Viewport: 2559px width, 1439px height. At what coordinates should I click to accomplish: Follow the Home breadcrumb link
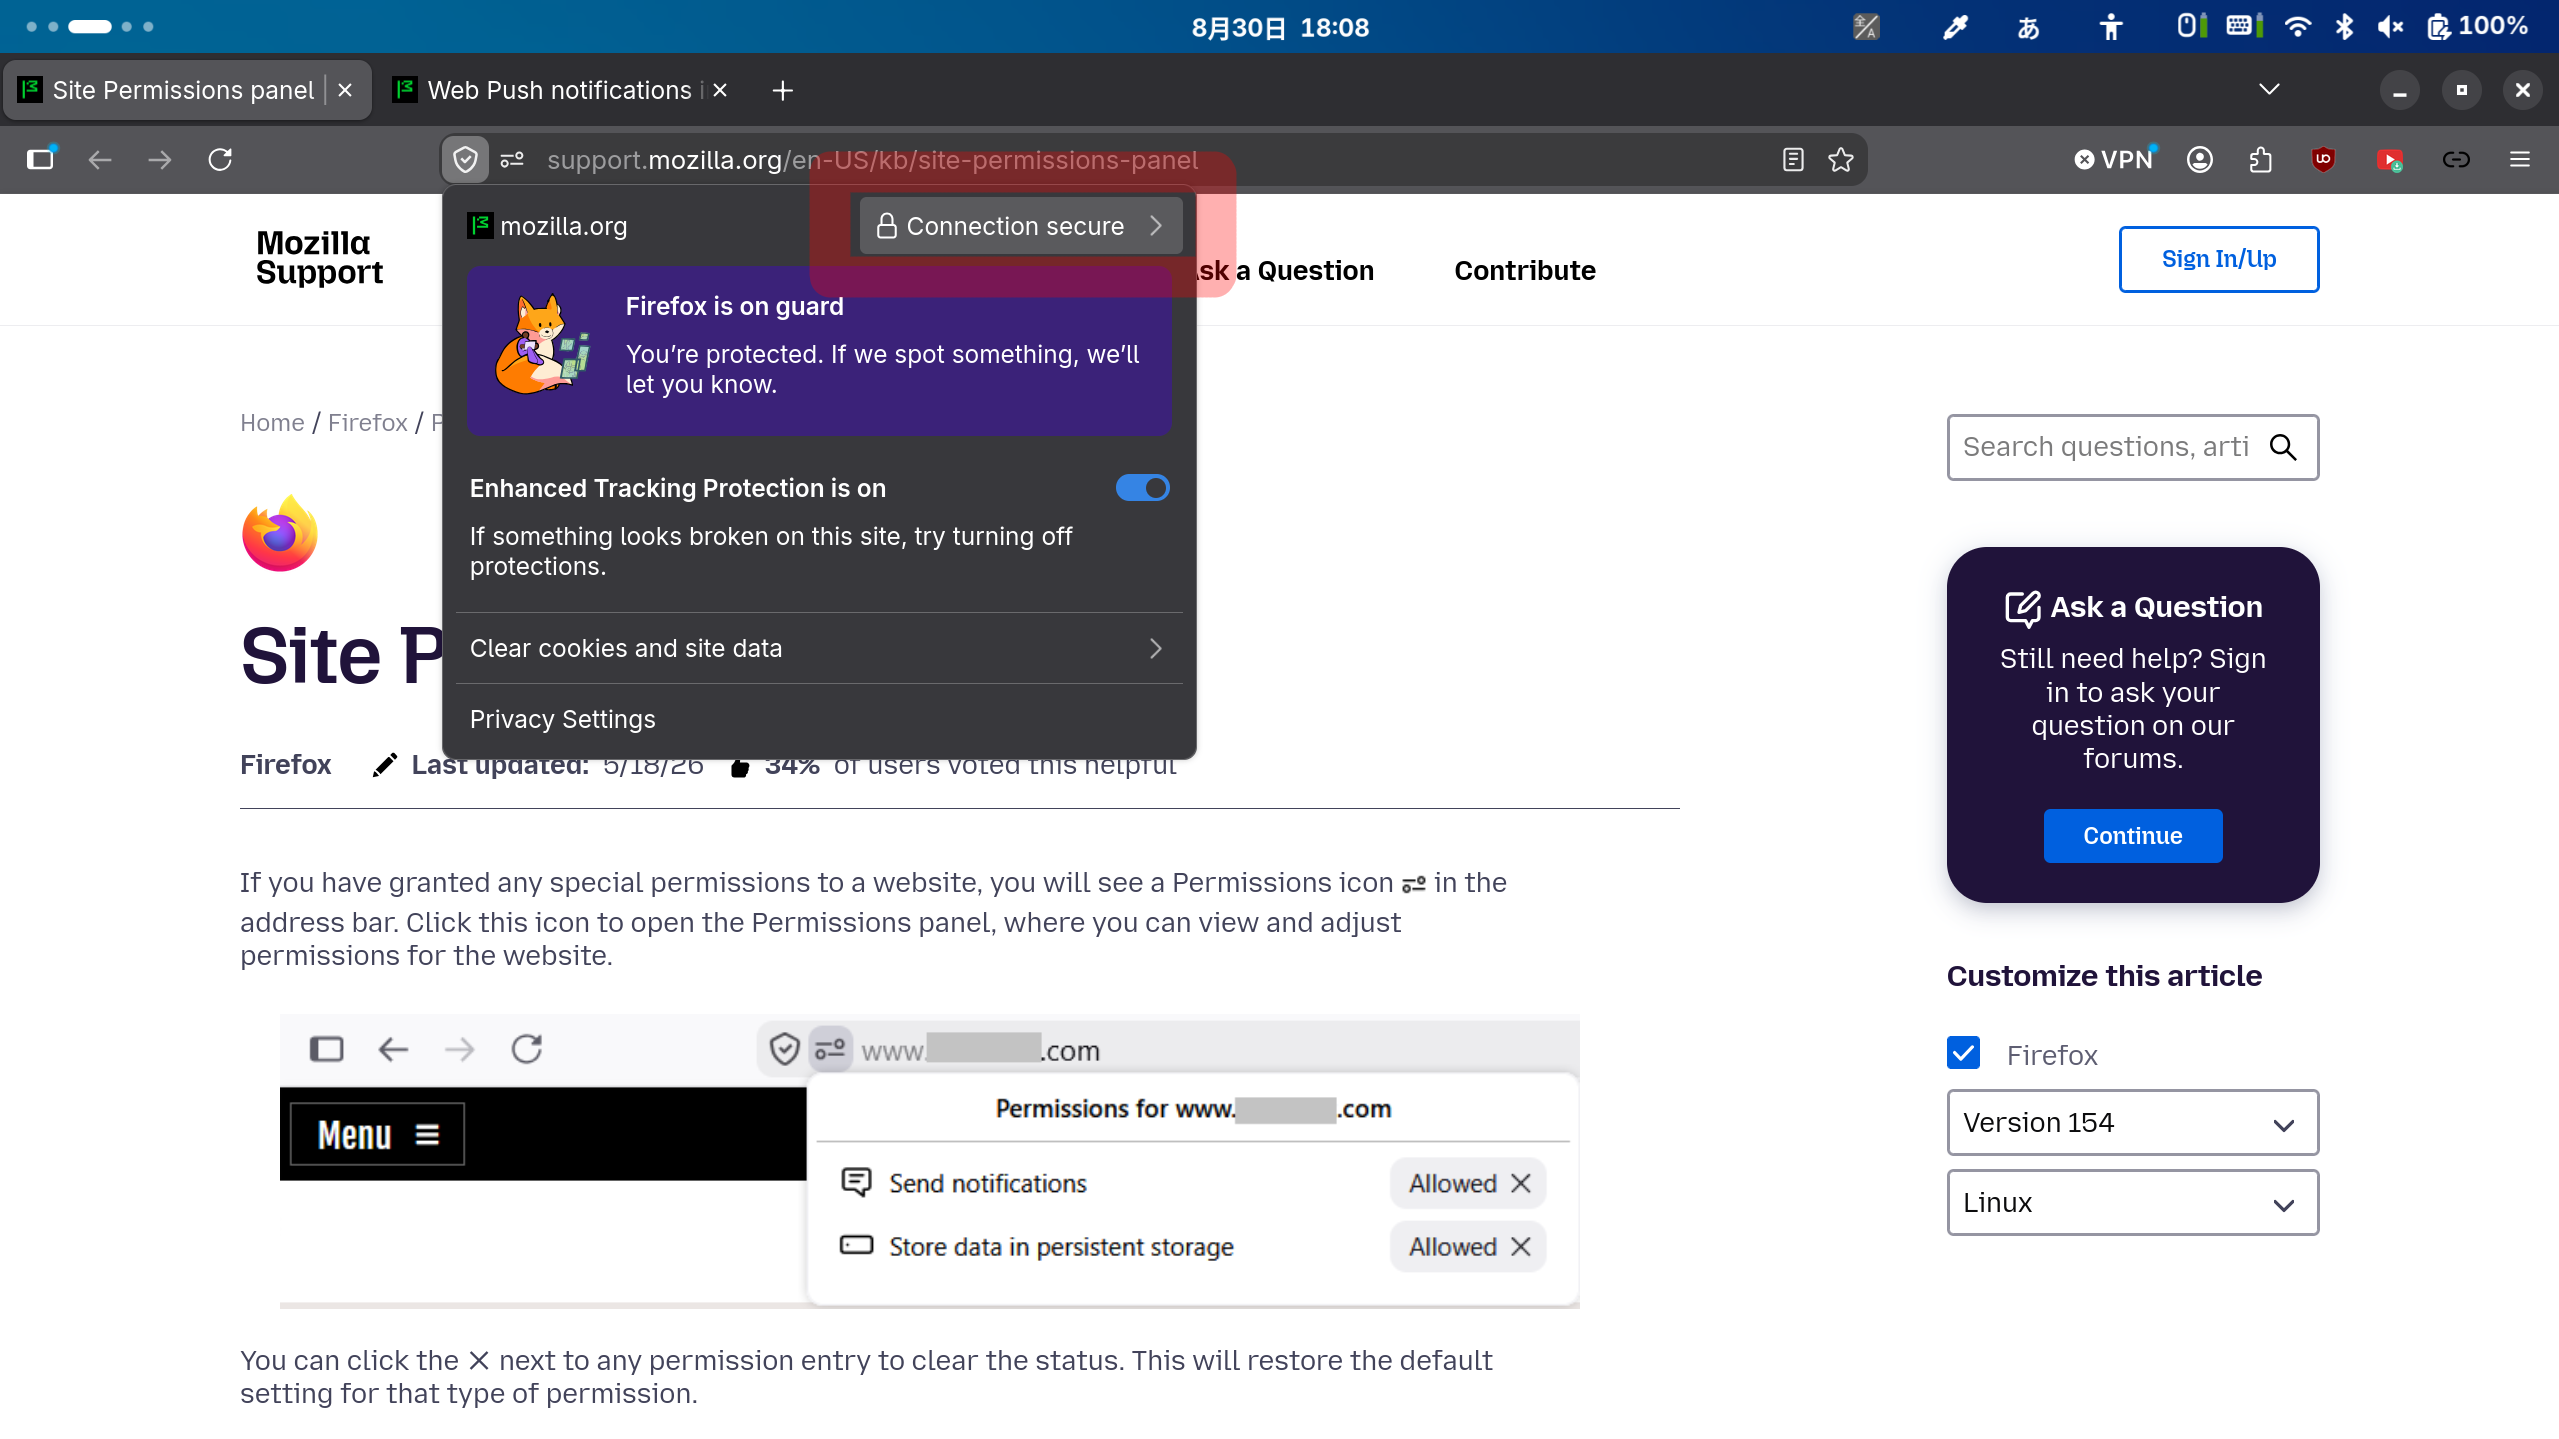point(272,423)
